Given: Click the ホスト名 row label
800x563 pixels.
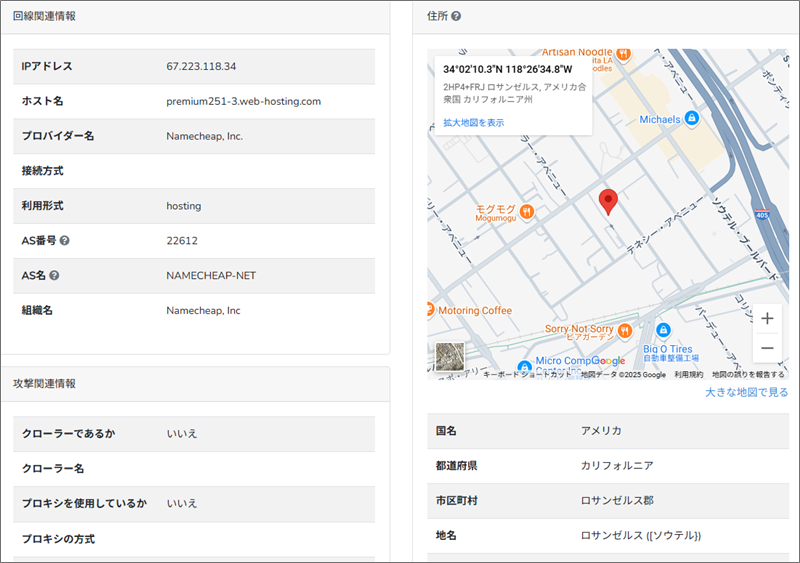Looking at the screenshot, I should tap(42, 101).
